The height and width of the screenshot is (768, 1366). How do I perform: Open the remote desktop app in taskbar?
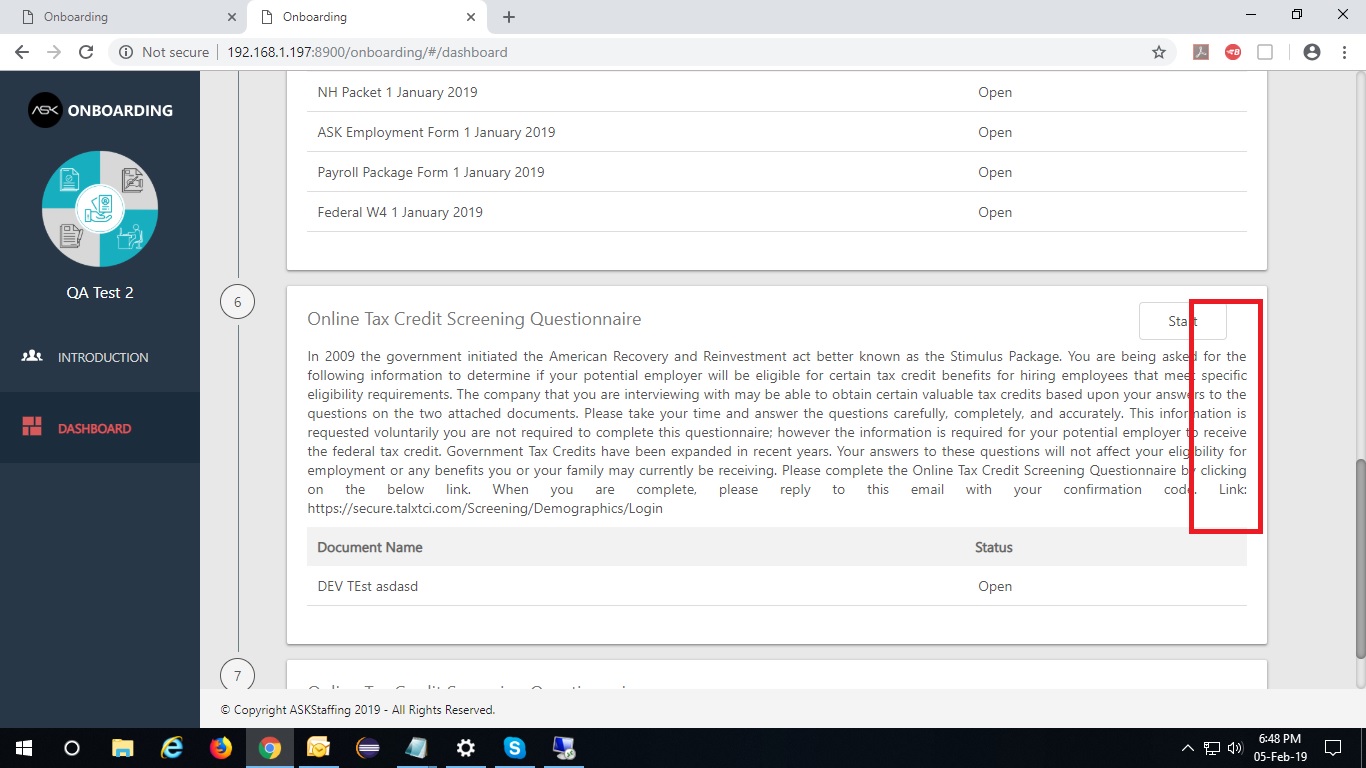pos(564,748)
